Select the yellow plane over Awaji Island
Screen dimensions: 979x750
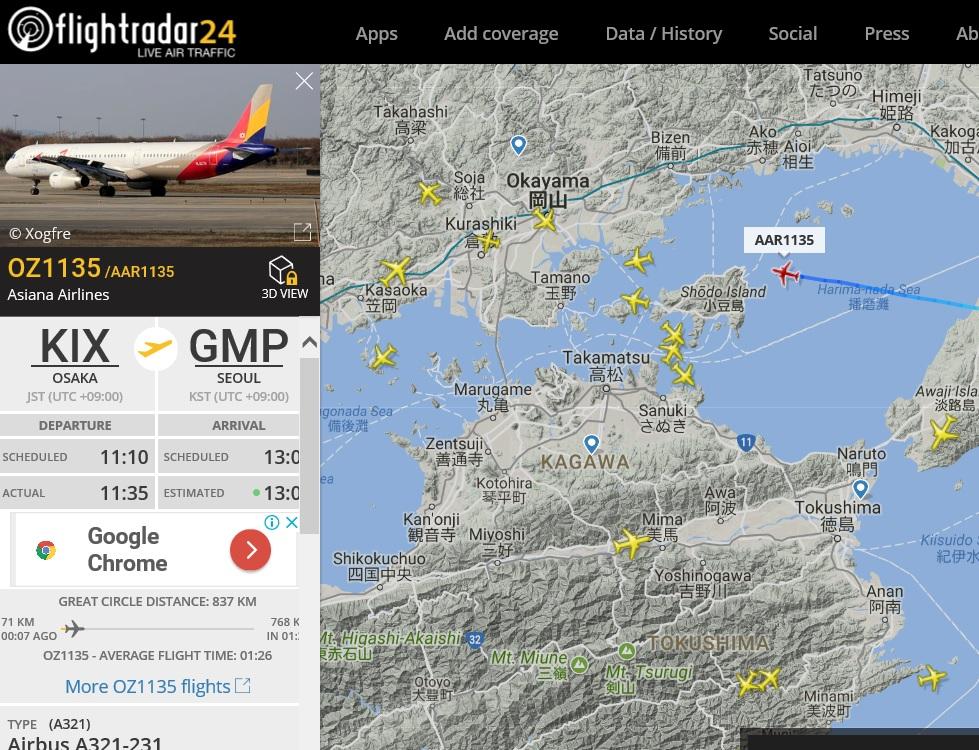click(x=943, y=432)
